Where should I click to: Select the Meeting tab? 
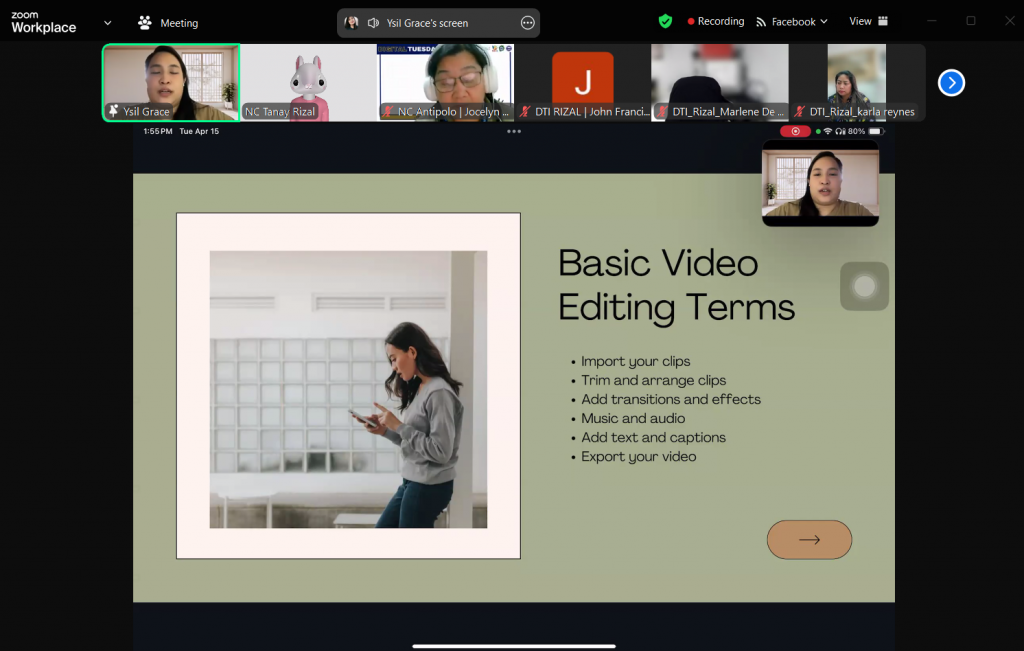178,21
